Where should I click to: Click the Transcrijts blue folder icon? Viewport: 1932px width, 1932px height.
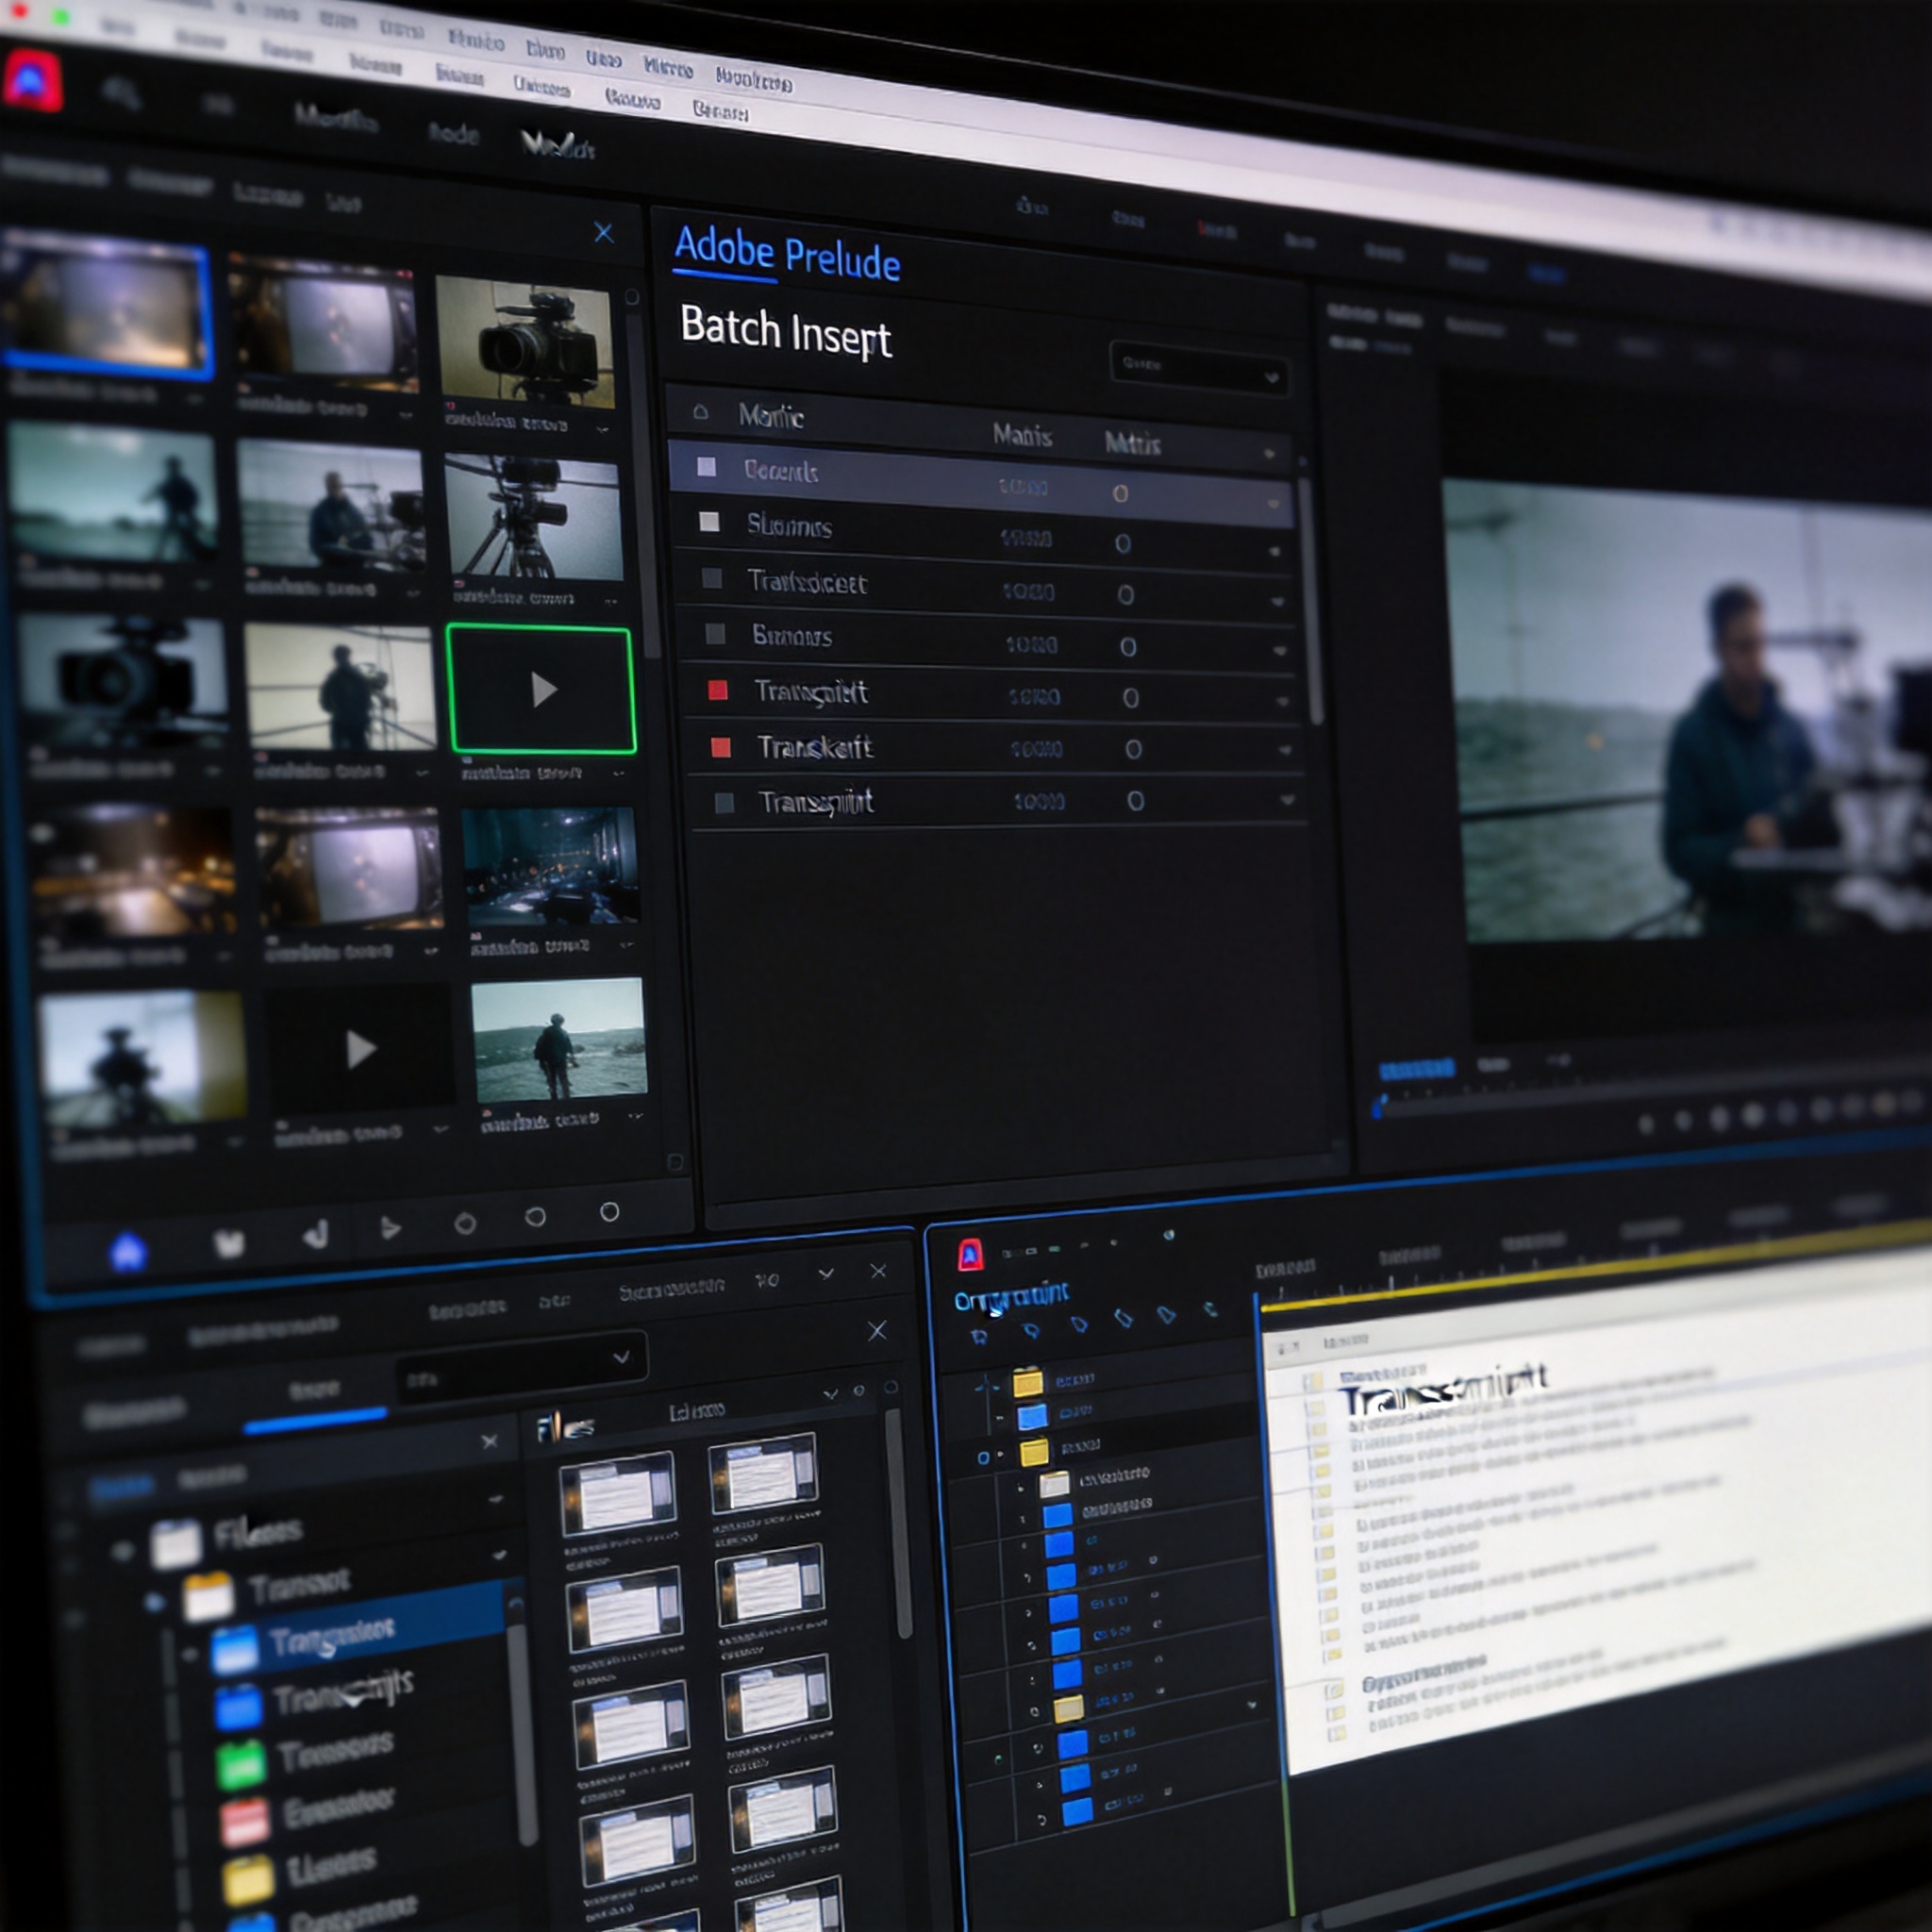coord(238,1707)
